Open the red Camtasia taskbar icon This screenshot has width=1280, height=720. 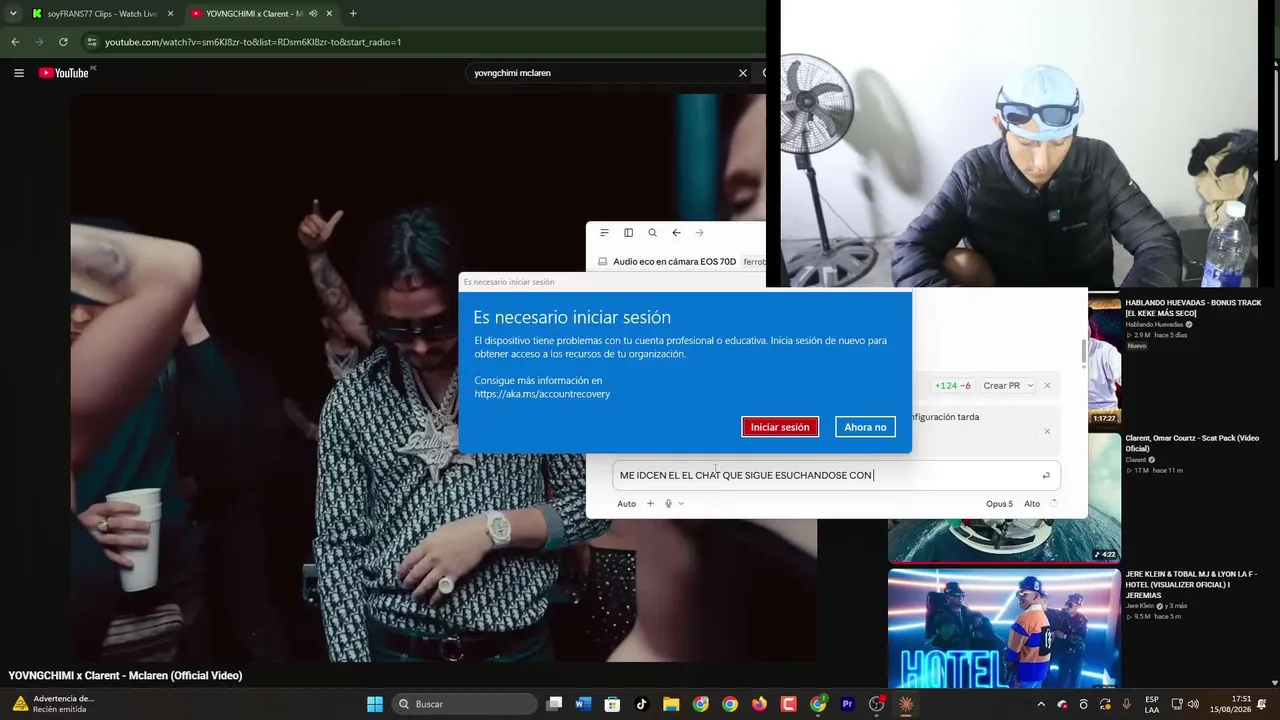coord(788,704)
